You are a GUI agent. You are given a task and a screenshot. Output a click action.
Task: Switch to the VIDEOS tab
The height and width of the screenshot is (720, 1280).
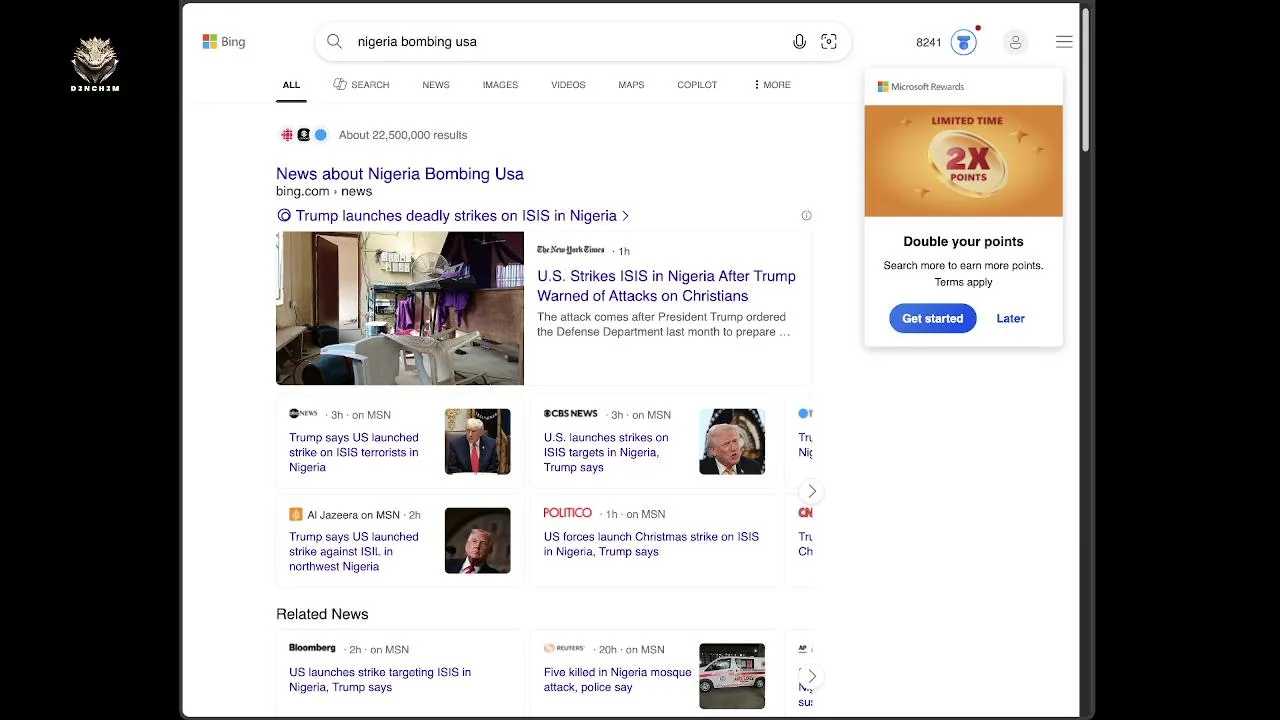[568, 85]
